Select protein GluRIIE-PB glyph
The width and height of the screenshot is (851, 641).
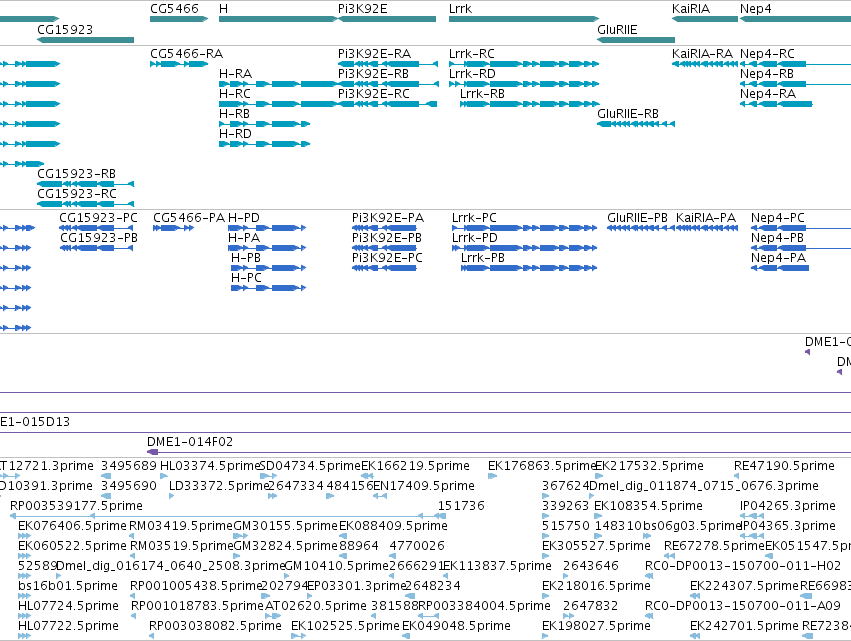point(641,228)
